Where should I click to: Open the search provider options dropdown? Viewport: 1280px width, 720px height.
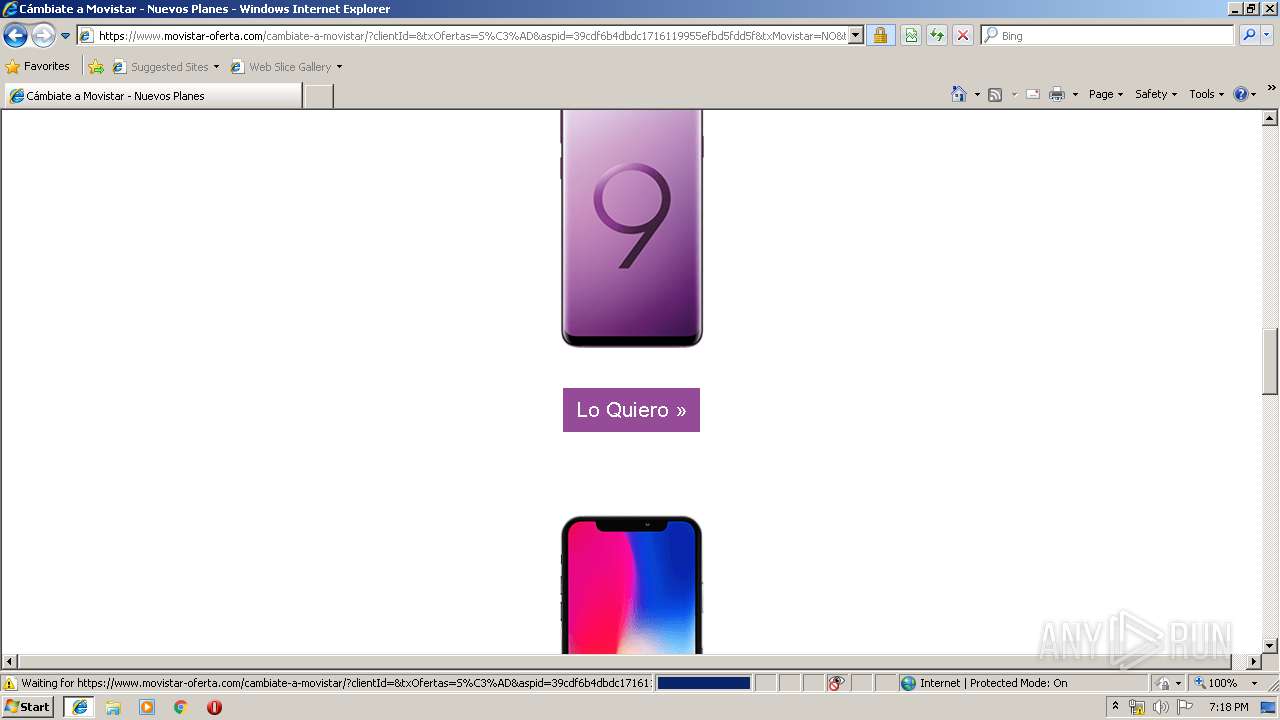[x=1267, y=36]
